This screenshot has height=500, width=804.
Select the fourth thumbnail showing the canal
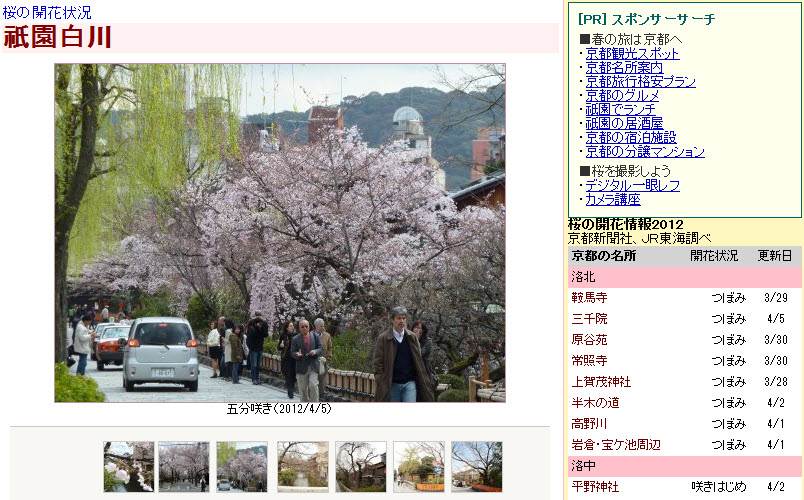[x=303, y=467]
